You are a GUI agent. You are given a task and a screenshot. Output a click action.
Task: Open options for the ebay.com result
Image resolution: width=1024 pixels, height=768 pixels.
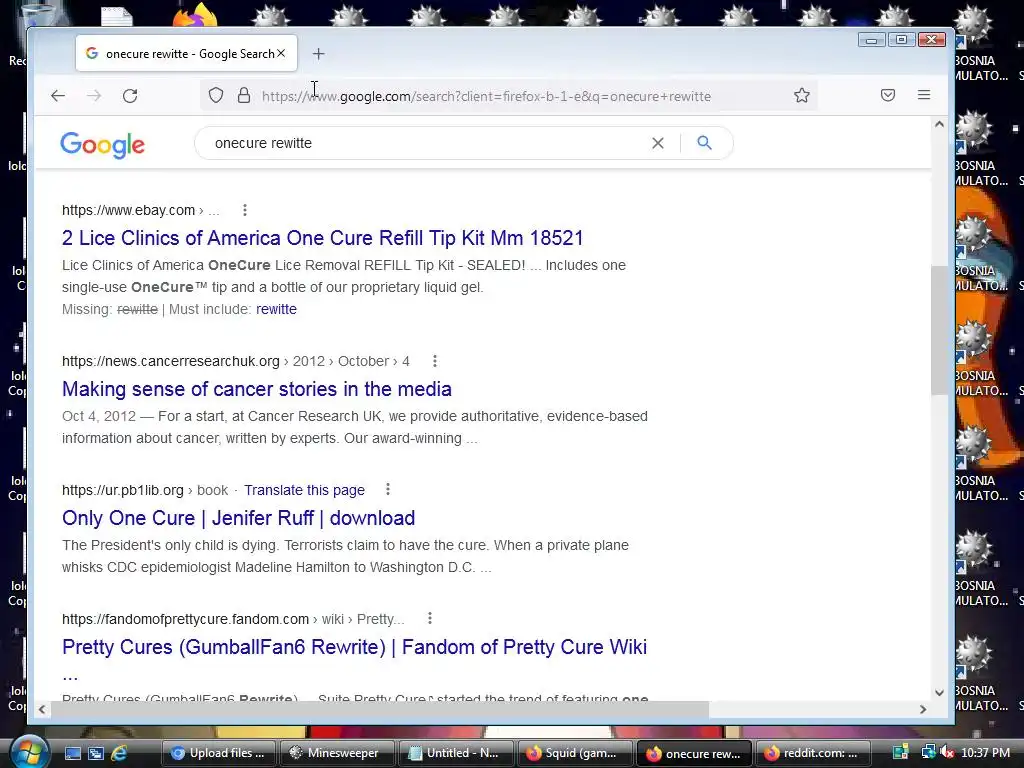coord(245,210)
